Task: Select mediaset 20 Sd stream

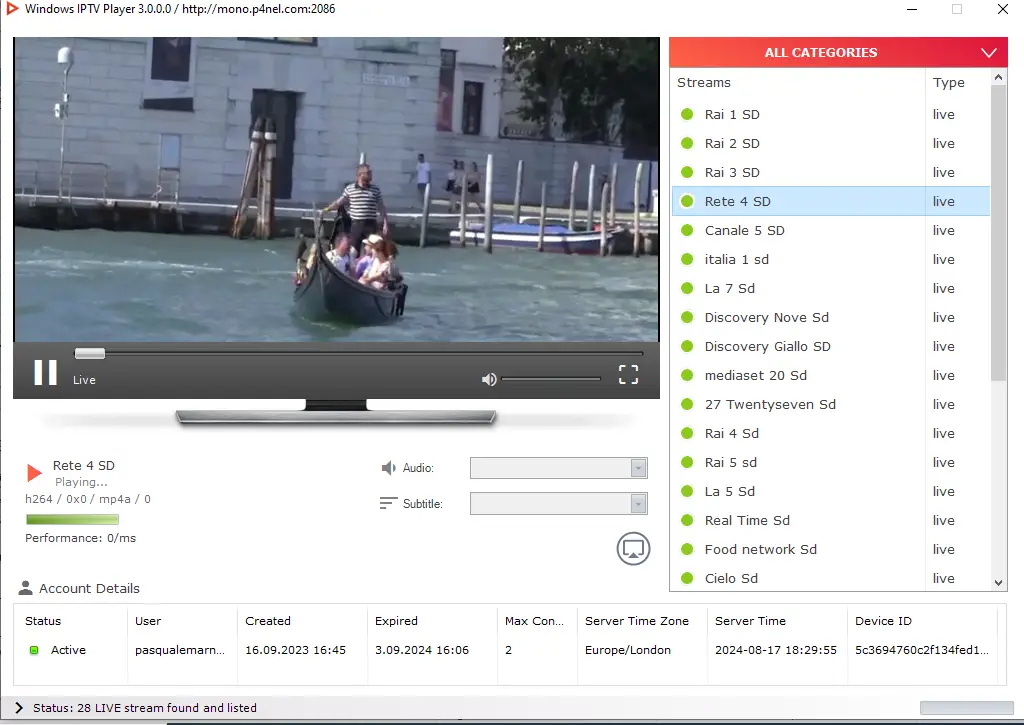Action: pos(831,375)
